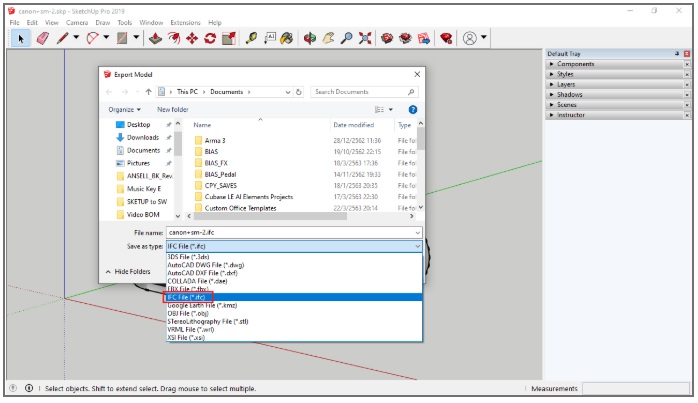Screen dimensions: 698x403
Task: Click the Send to LayOut icon
Action: [x=424, y=39]
